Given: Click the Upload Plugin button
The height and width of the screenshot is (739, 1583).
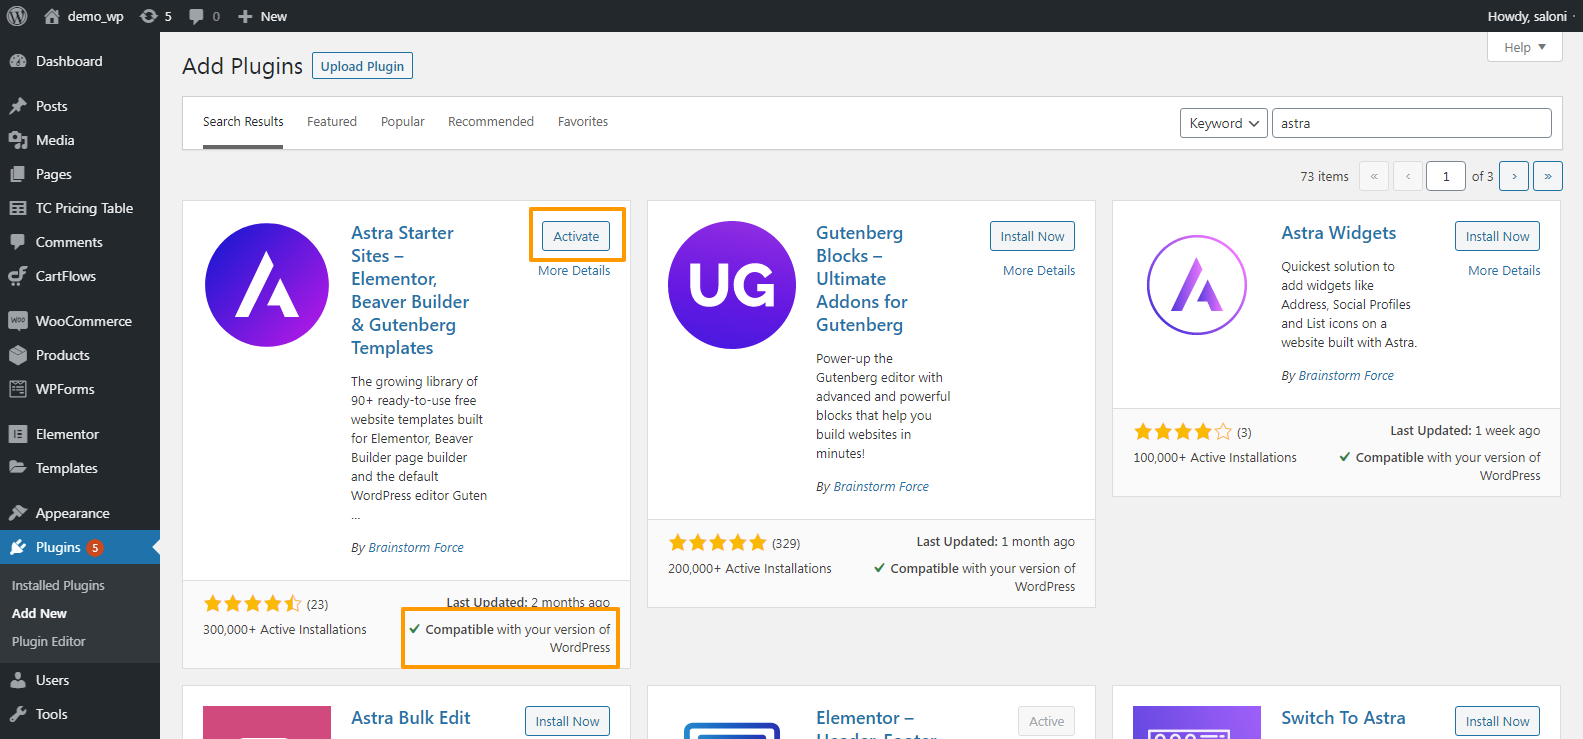Looking at the screenshot, I should 362,66.
